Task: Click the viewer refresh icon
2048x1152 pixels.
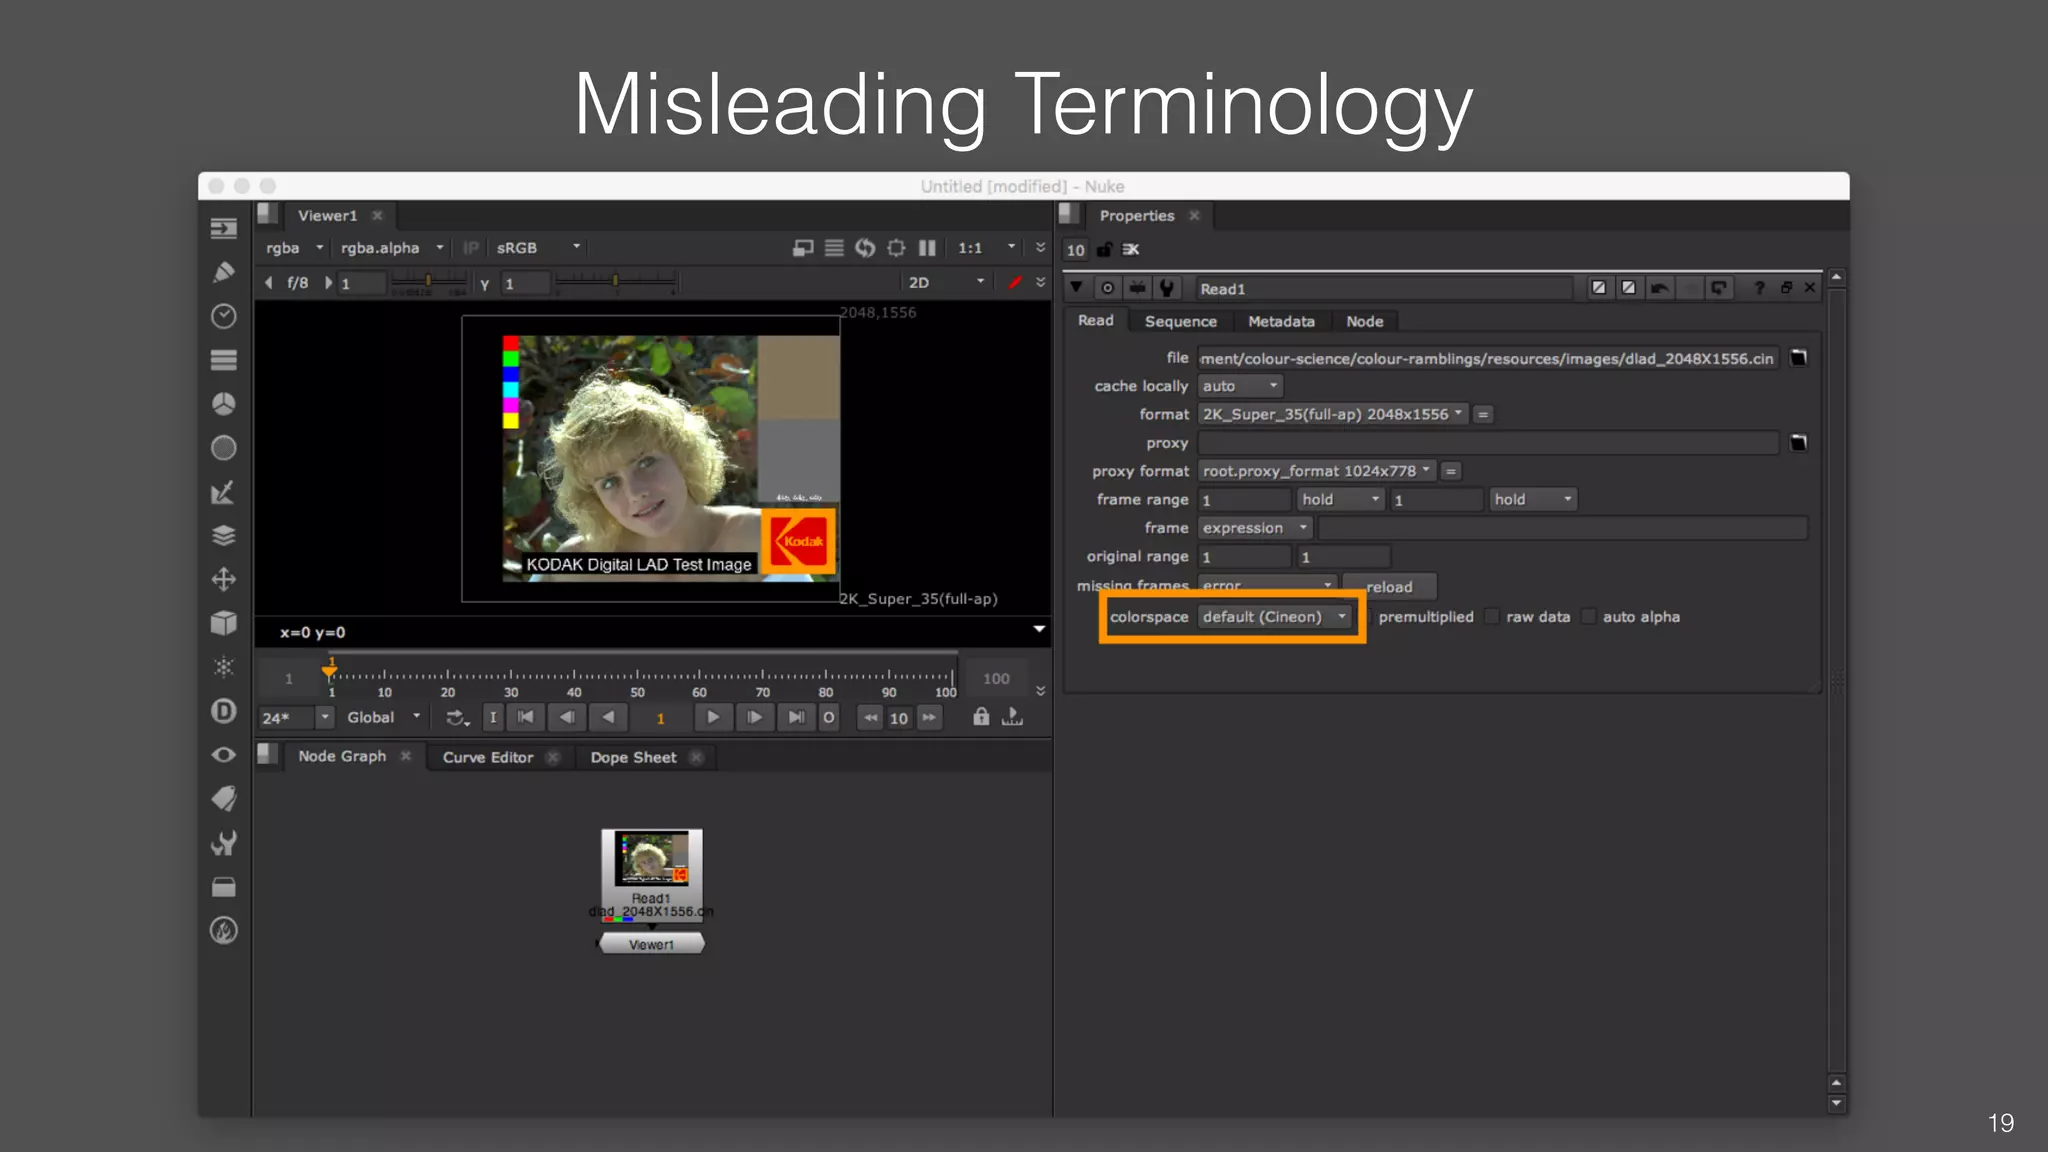Action: click(x=865, y=248)
